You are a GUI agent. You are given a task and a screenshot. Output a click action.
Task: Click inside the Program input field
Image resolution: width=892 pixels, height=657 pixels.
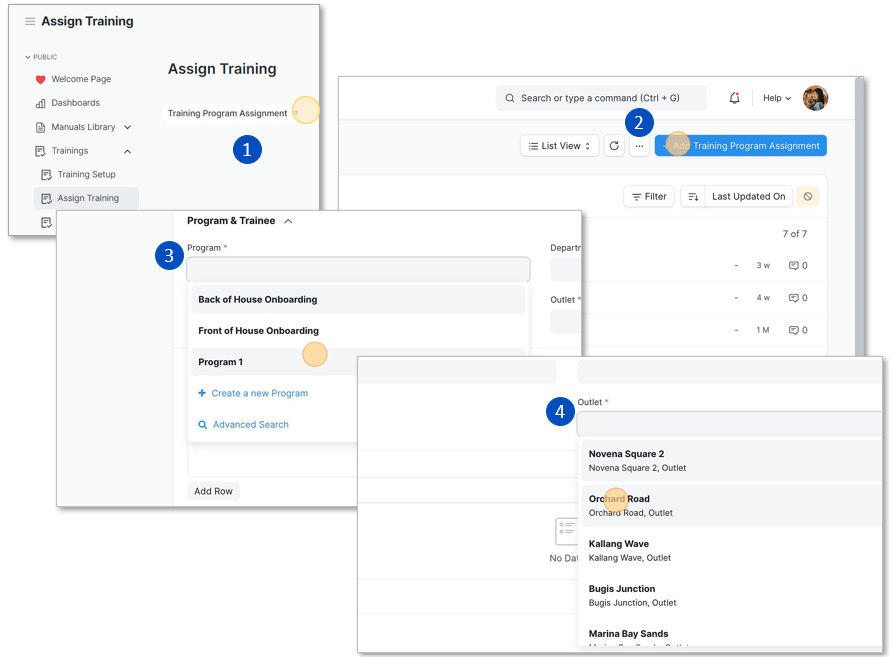click(x=356, y=269)
